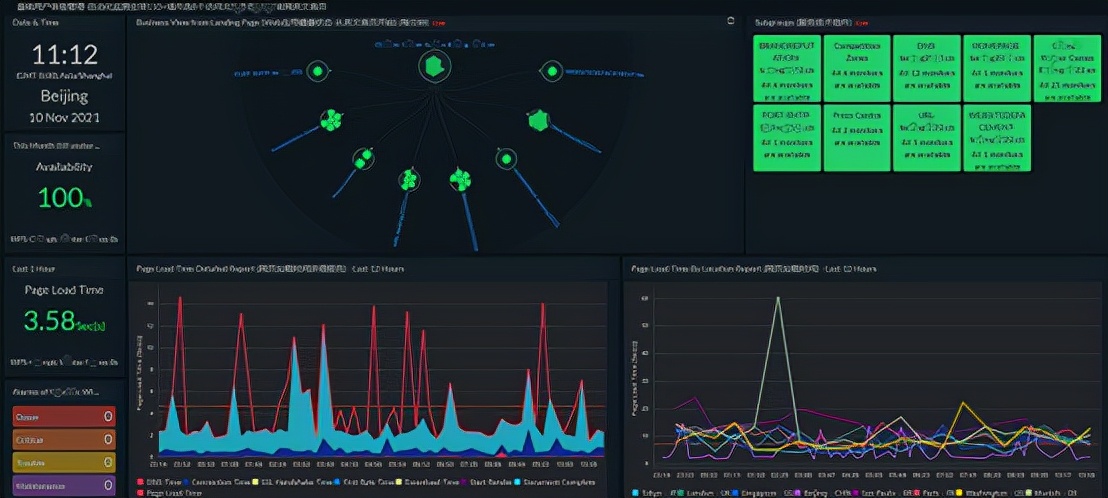Click the left flower-shaped cluster node
Image resolution: width=1108 pixels, height=498 pixels.
click(x=330, y=120)
